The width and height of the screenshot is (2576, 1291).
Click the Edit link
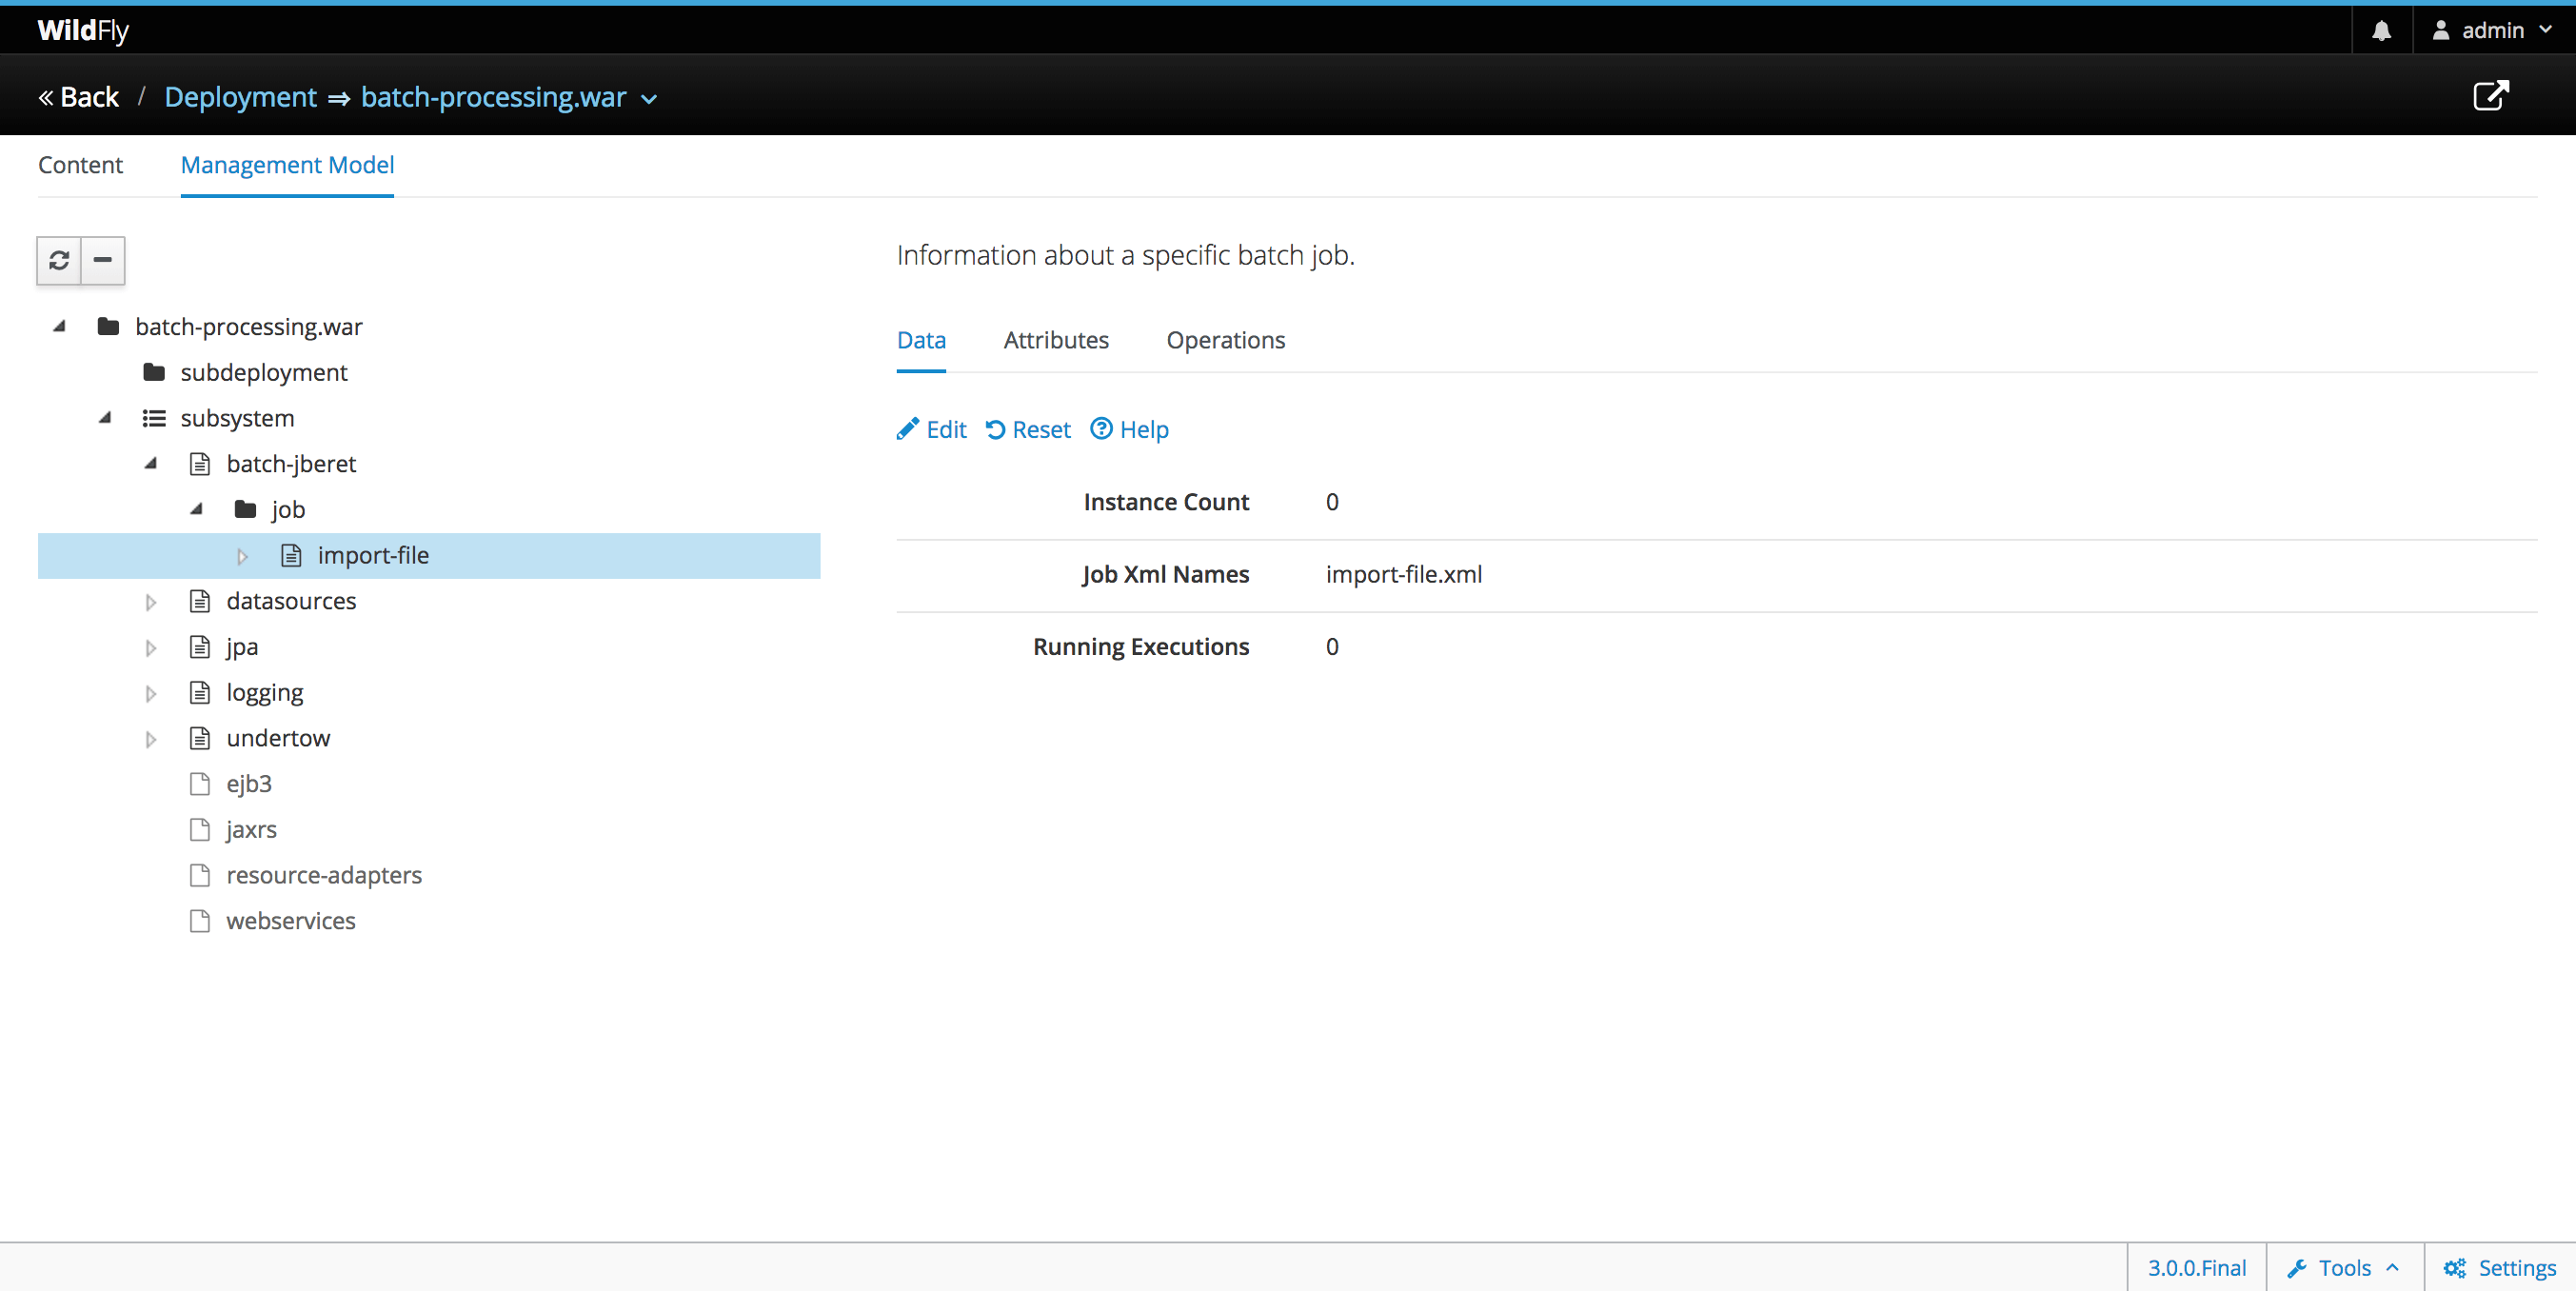932,429
